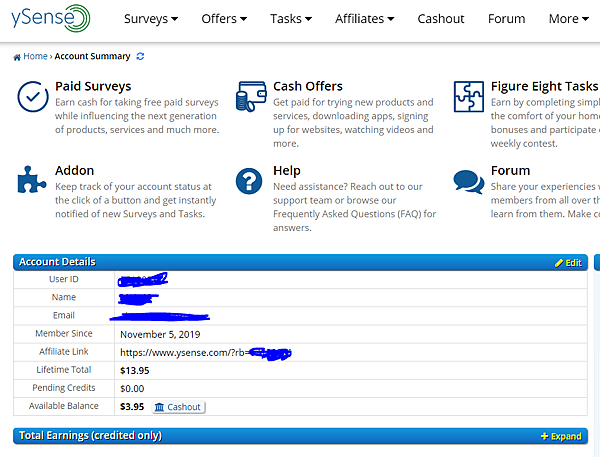Click the Account Details panel title
The width and height of the screenshot is (600, 457).
click(x=57, y=262)
